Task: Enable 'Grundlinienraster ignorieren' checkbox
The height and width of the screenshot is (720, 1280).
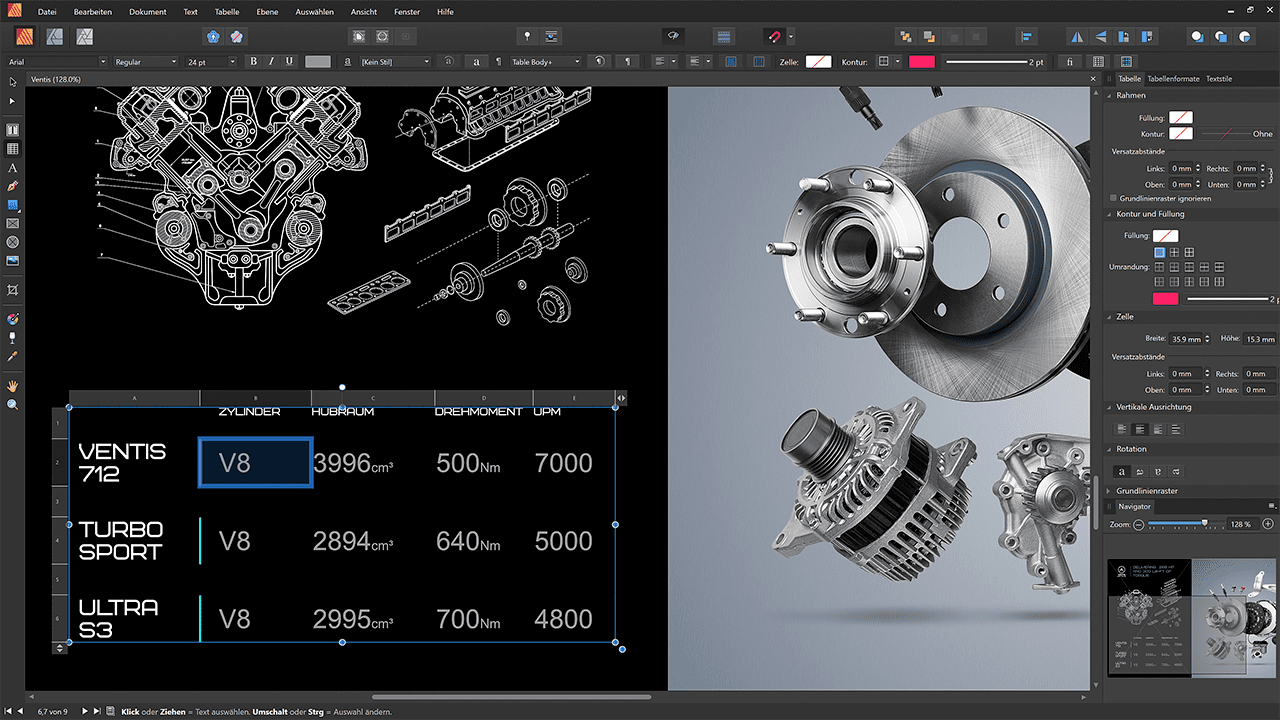Action: (1114, 198)
